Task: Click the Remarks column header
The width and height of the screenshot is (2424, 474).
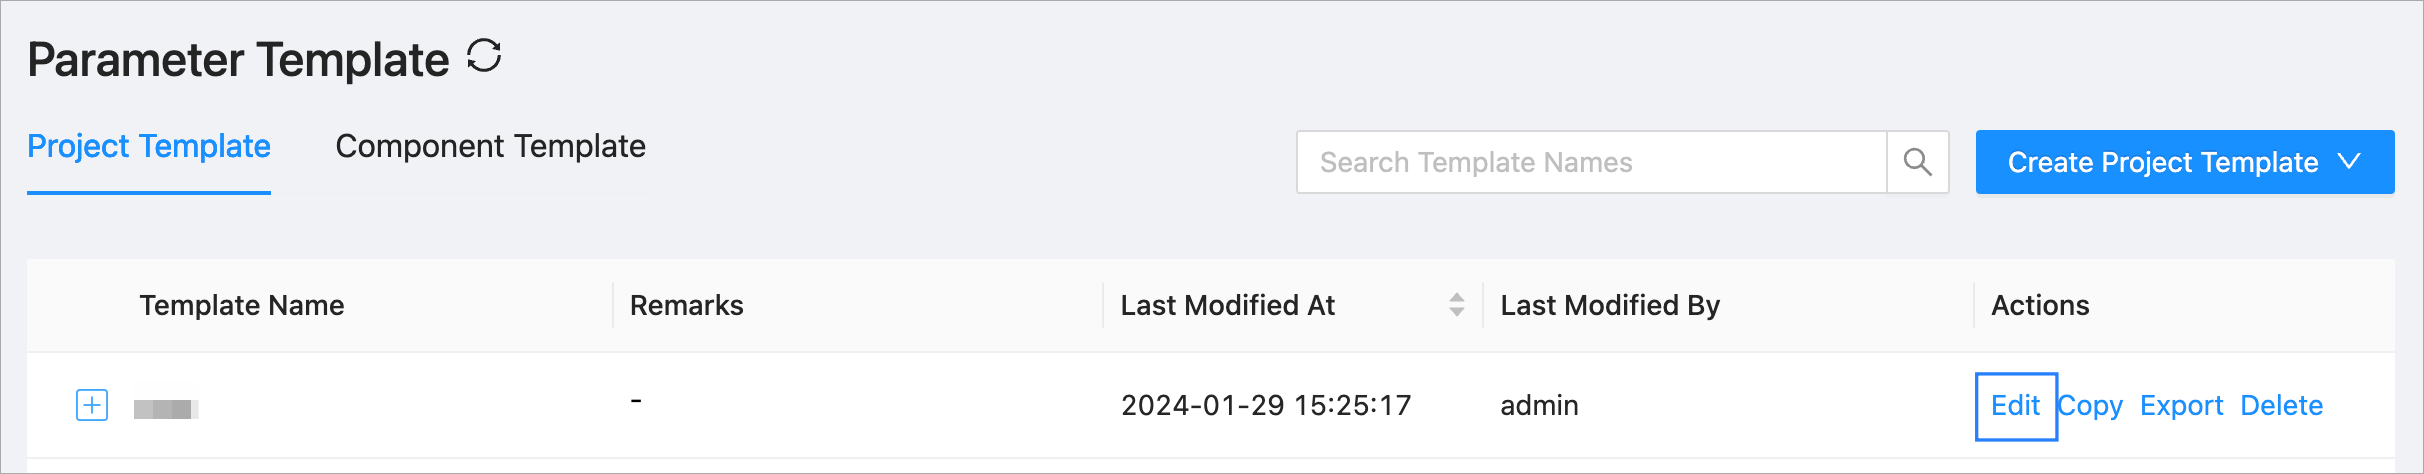Action: pos(686,305)
